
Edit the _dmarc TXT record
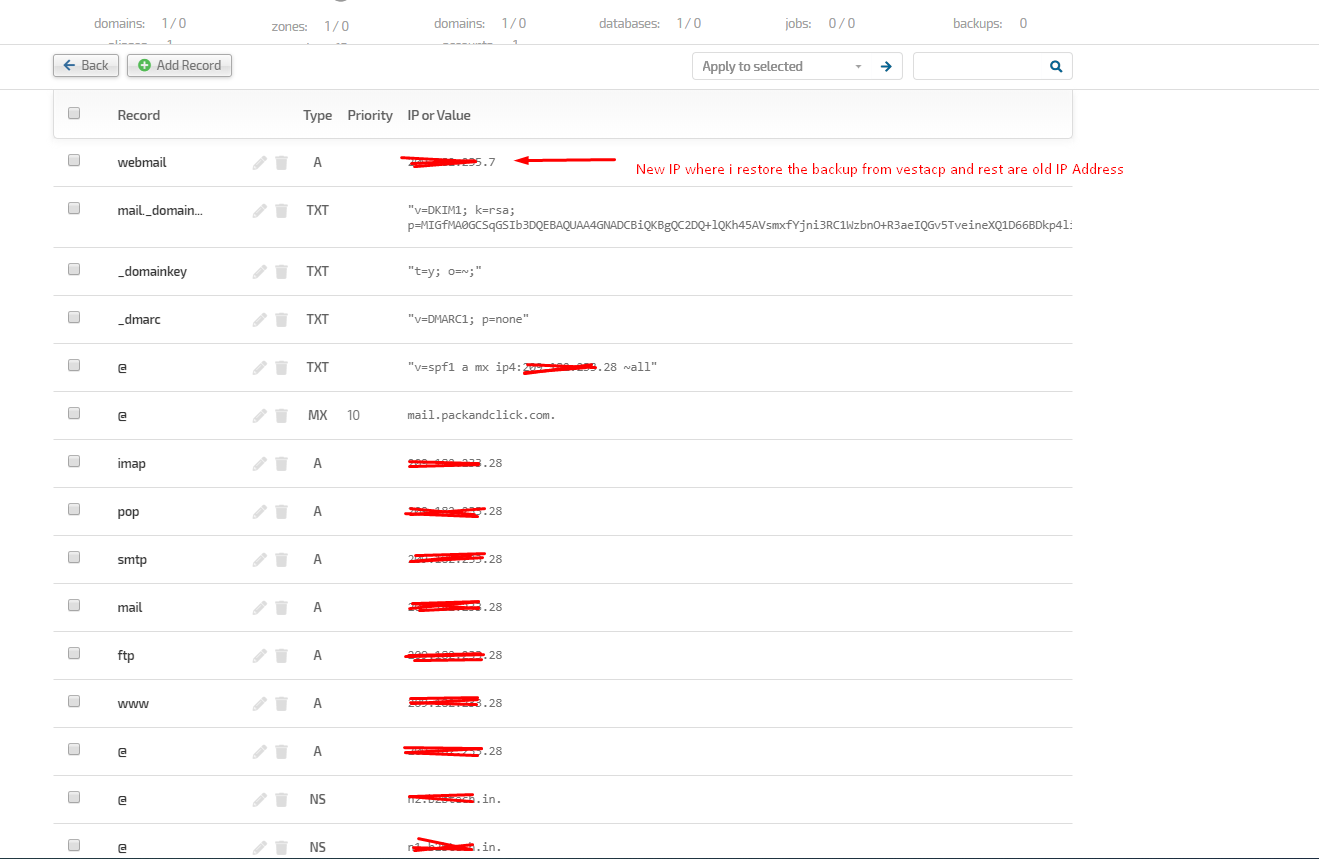click(x=259, y=318)
